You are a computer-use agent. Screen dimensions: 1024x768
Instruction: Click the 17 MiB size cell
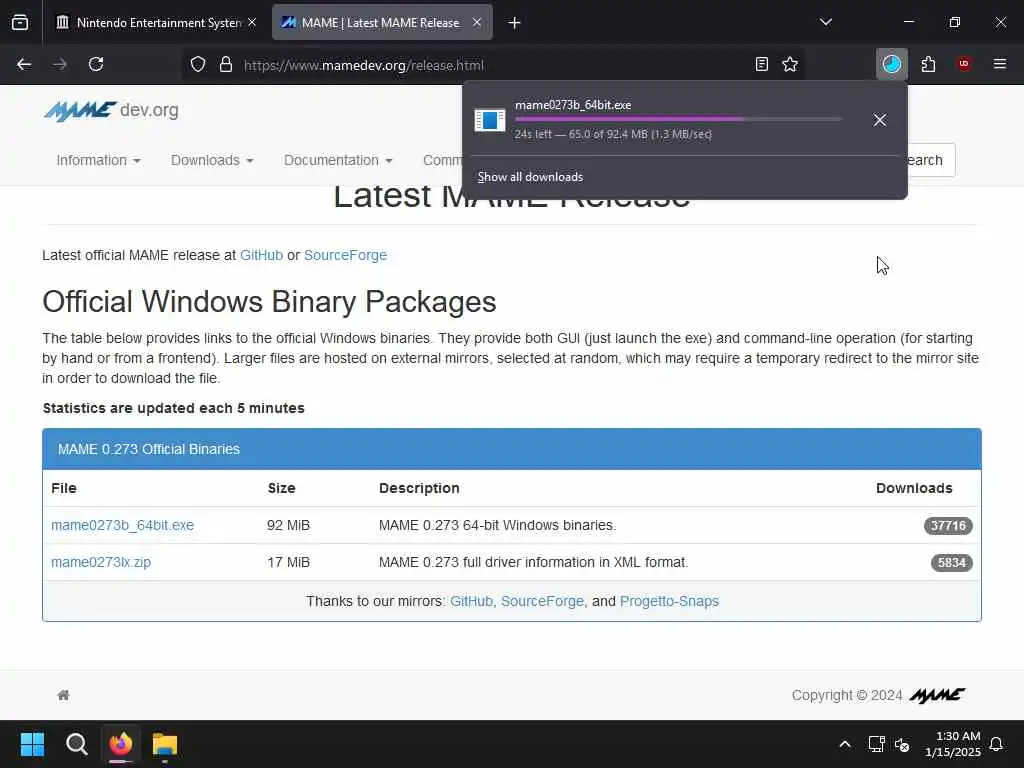tap(288, 562)
